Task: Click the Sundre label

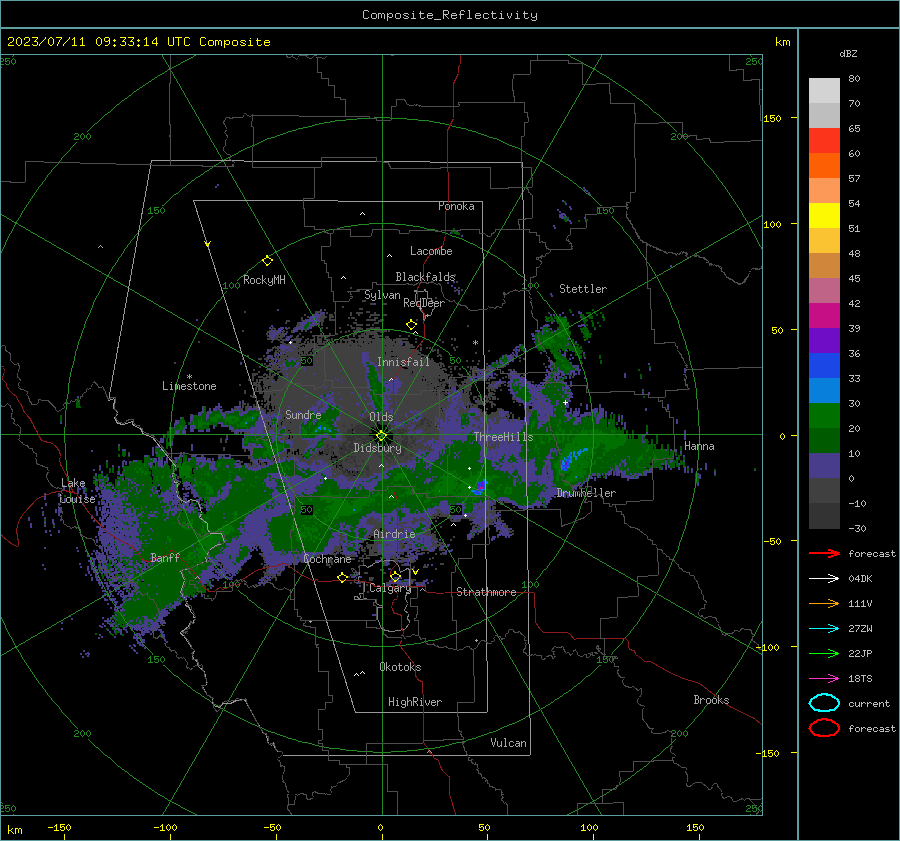Action: 303,414
